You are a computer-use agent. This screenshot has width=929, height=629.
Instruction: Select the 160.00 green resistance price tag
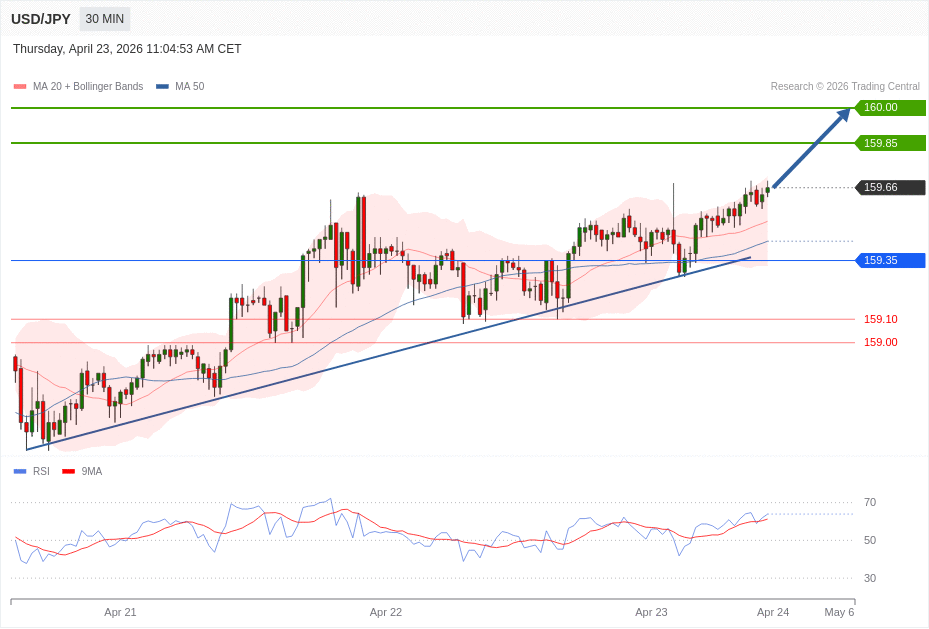pyautogui.click(x=889, y=108)
